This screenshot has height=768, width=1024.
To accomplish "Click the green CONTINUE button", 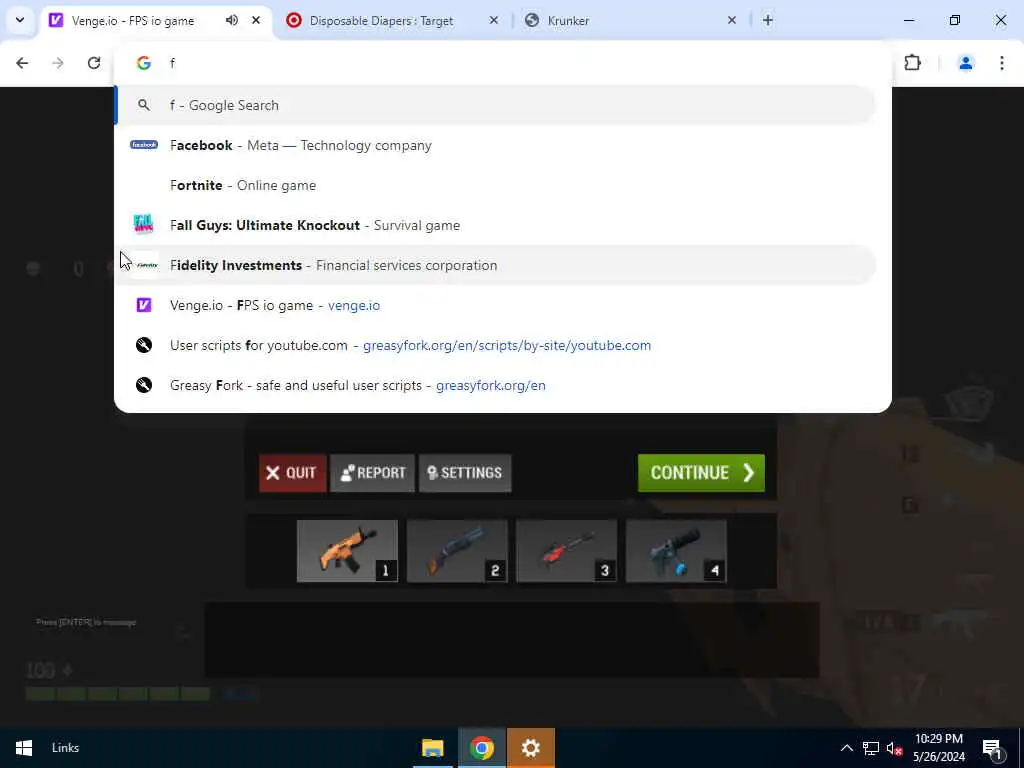I will pos(701,473).
